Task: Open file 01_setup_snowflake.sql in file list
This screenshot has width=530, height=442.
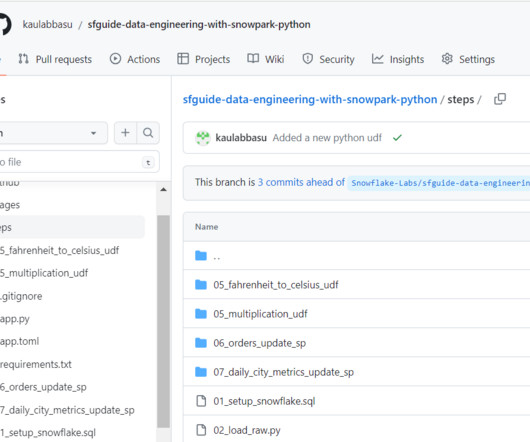Action: point(264,401)
